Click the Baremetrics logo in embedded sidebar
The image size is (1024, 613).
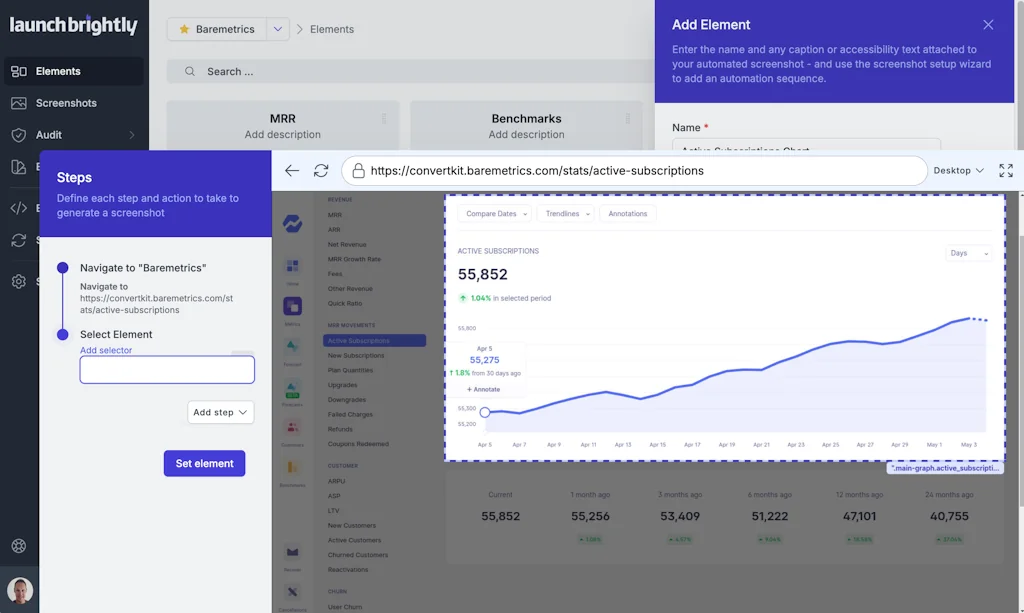(292, 224)
